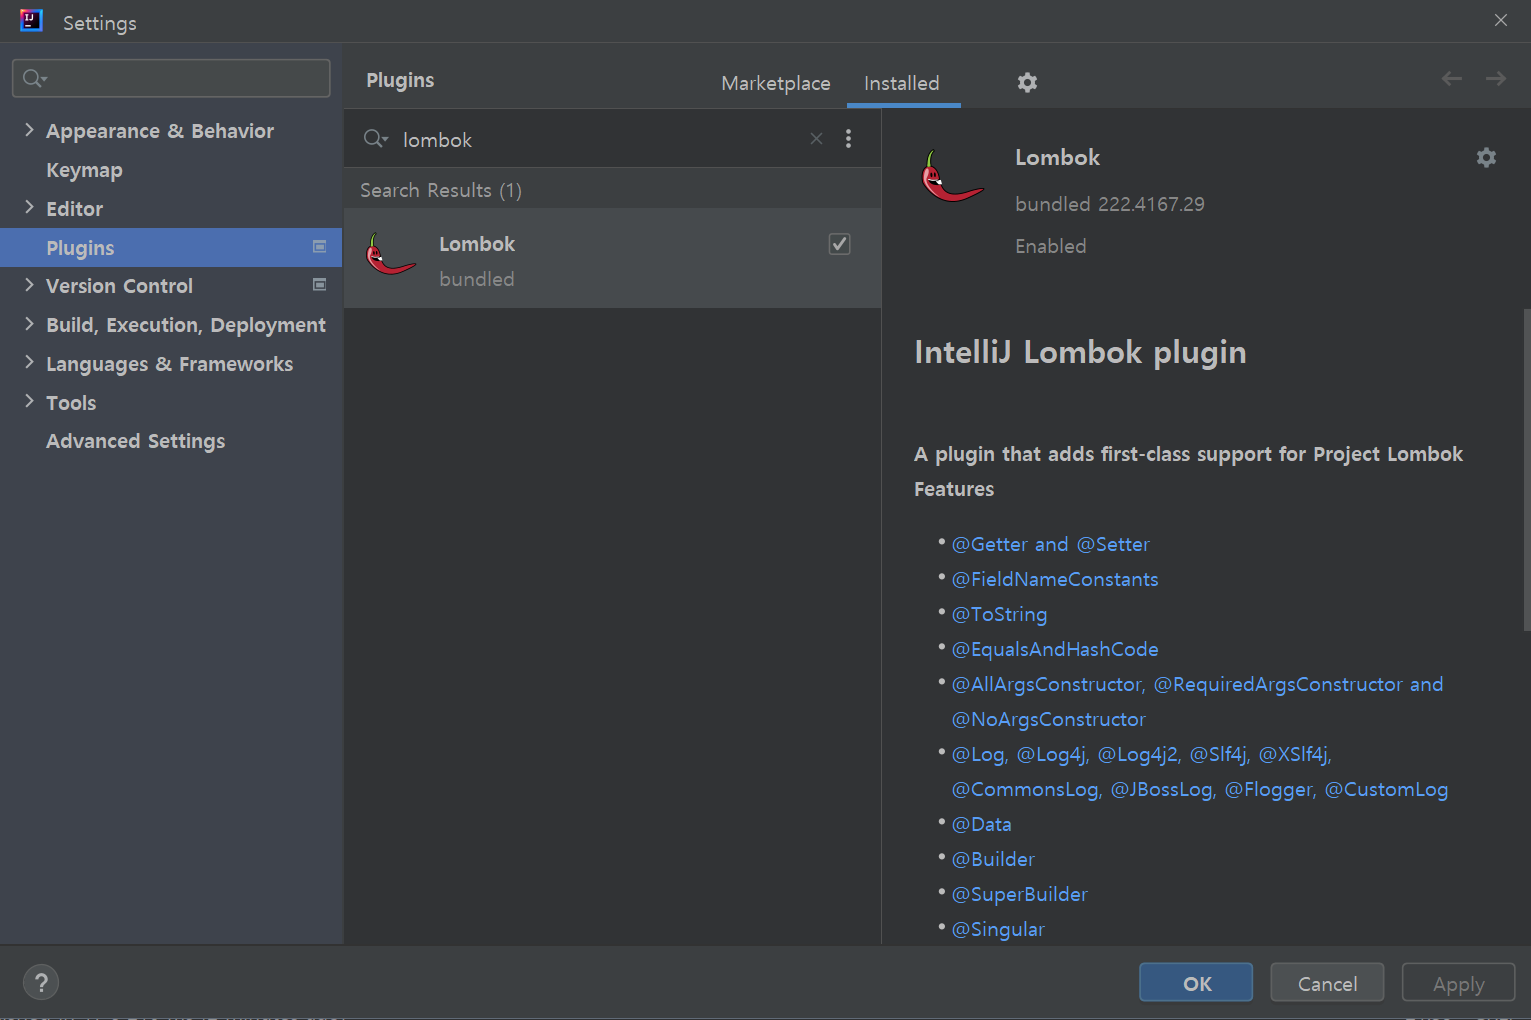Screen dimensions: 1531x1020
Task: Click project-level icon next to Version Control
Action: click(319, 285)
